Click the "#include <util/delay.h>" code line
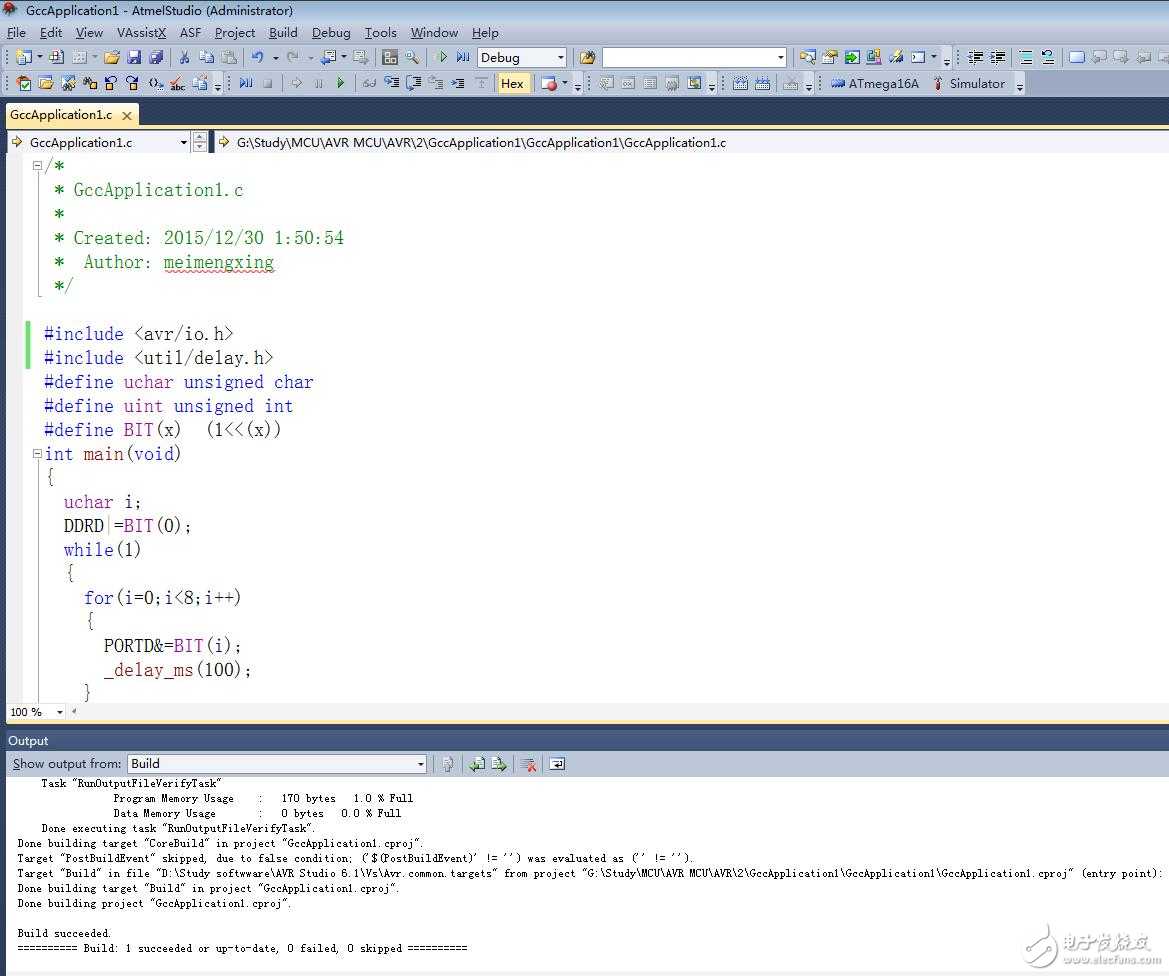This screenshot has width=1169, height=976. pos(158,358)
